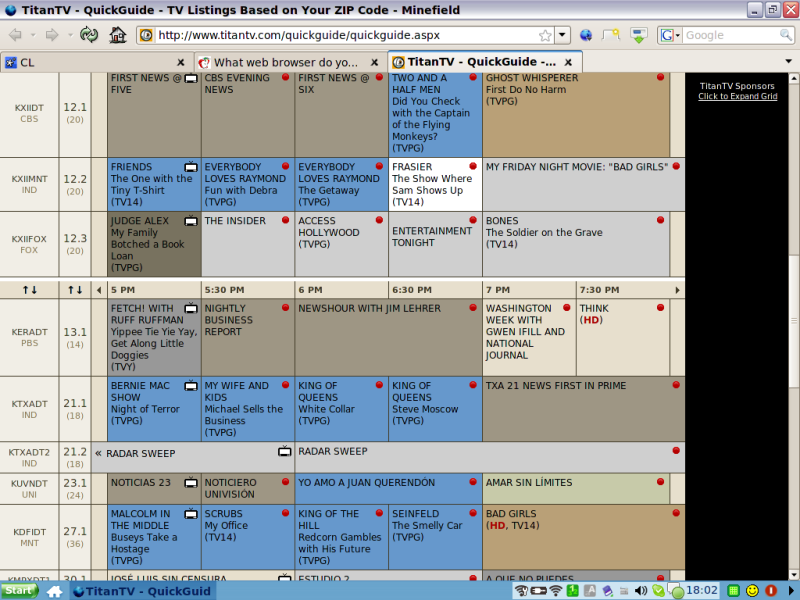Viewport: 800px width, 600px height.
Task: Toggle record dot on Bones
Action: [661, 220]
